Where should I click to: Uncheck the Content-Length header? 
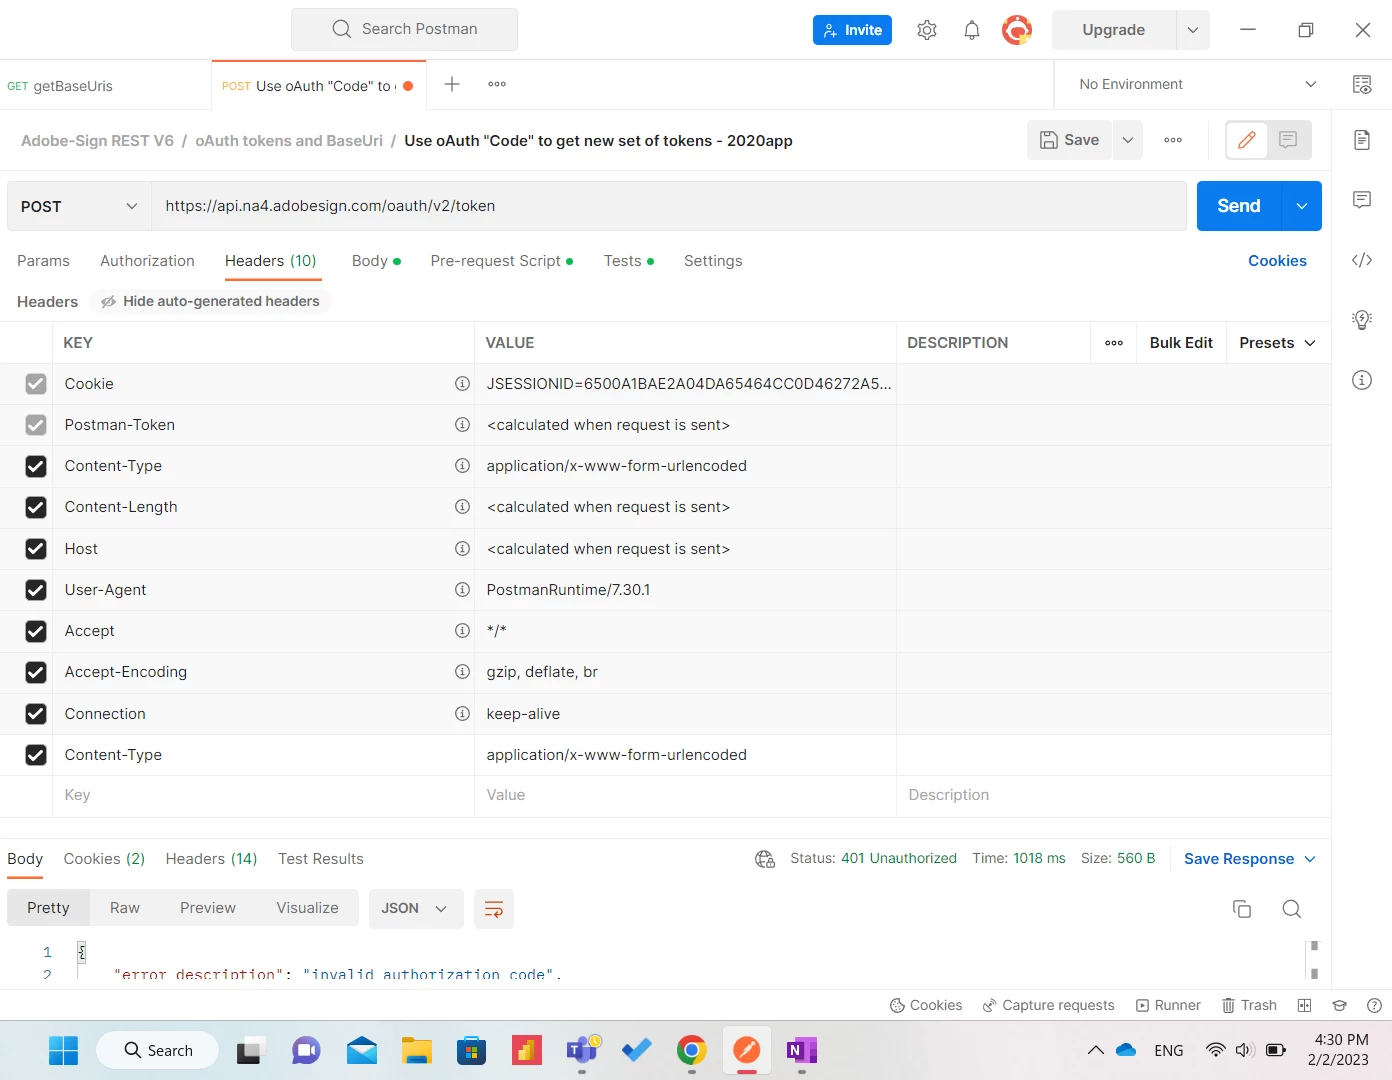[36, 507]
